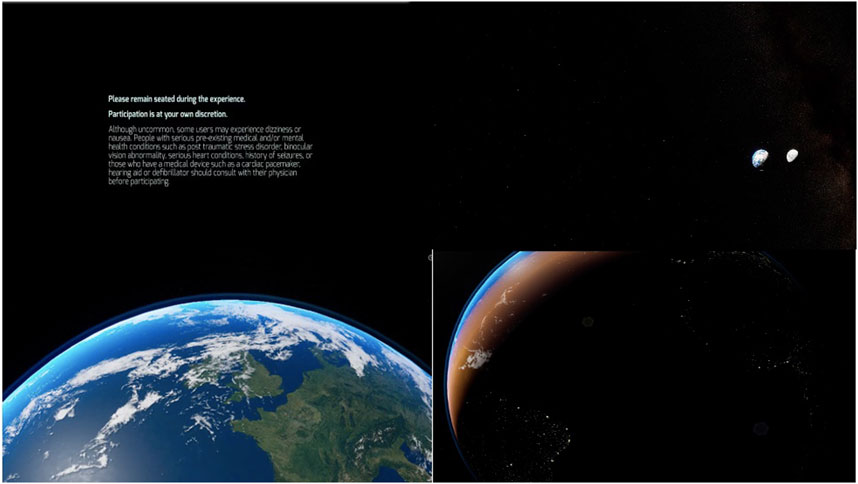The width and height of the screenshot is (858, 484).
Task: Select the line mentioning 'history of seizures'
Action: pyautogui.click(x=211, y=155)
